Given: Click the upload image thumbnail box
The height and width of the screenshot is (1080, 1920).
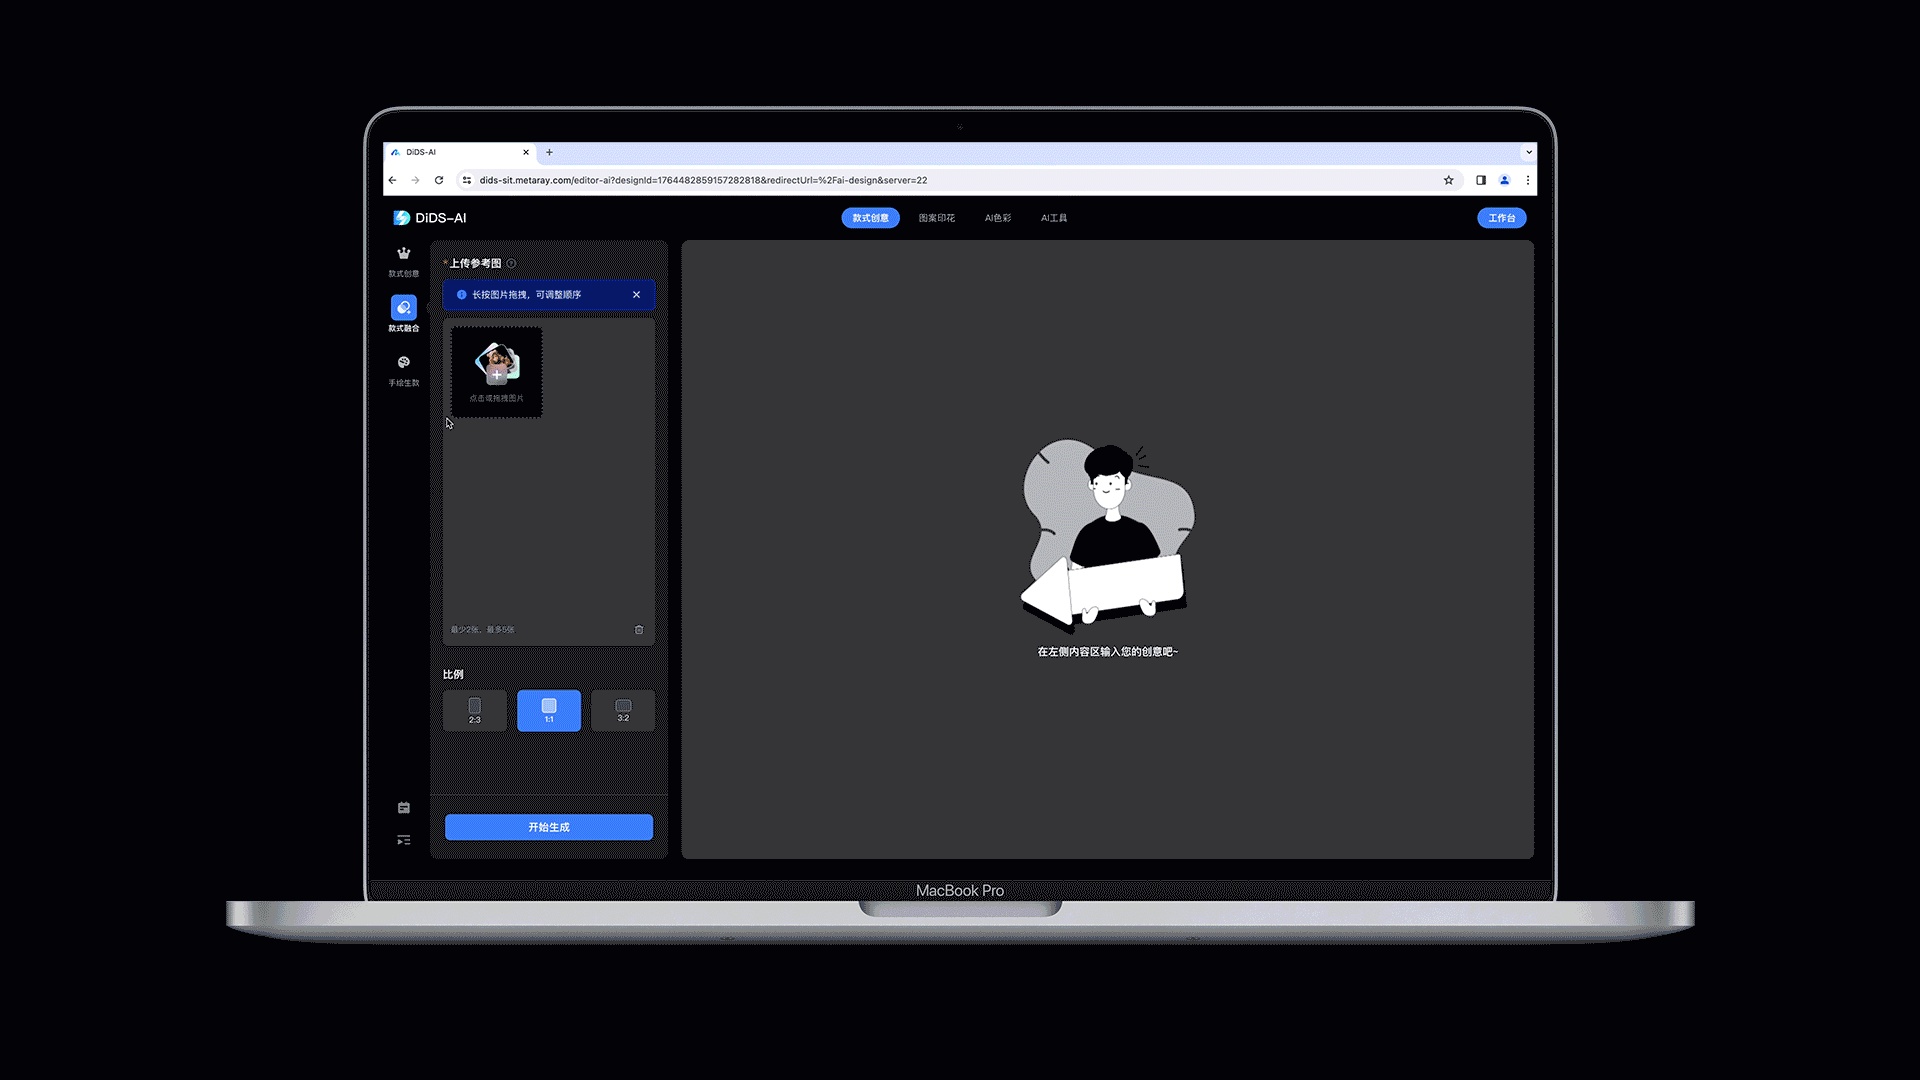Looking at the screenshot, I should [497, 372].
